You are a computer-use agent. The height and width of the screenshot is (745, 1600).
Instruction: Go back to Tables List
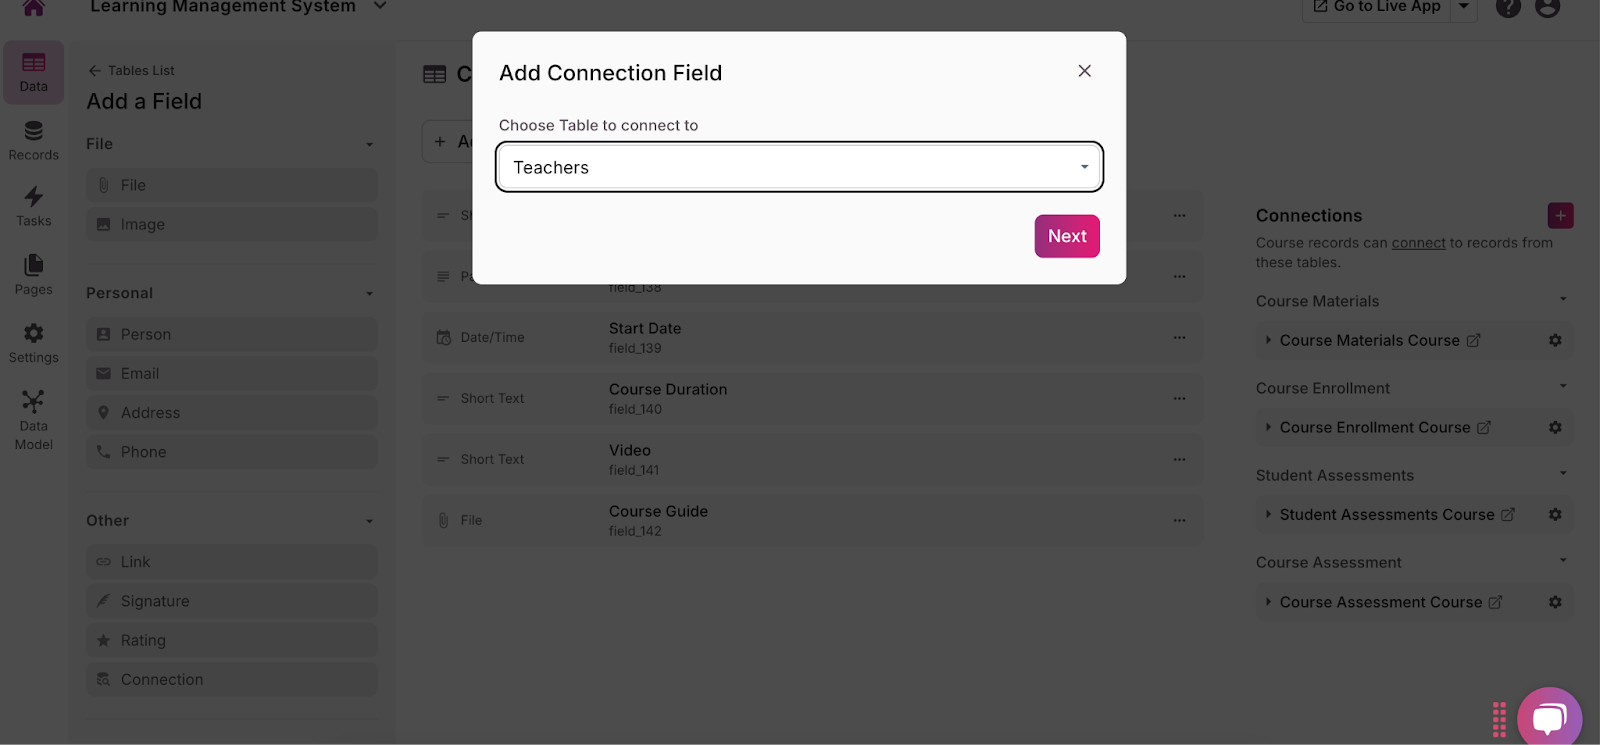[131, 71]
